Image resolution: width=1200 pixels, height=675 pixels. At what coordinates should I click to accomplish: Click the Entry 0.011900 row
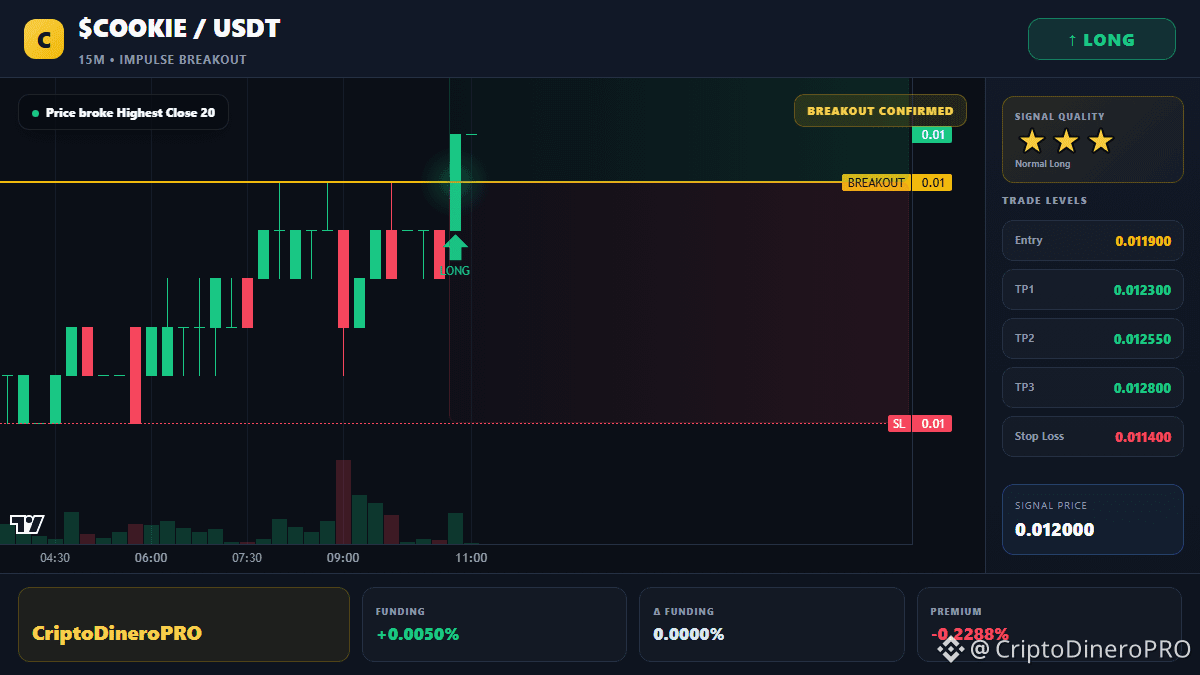[x=1093, y=241]
